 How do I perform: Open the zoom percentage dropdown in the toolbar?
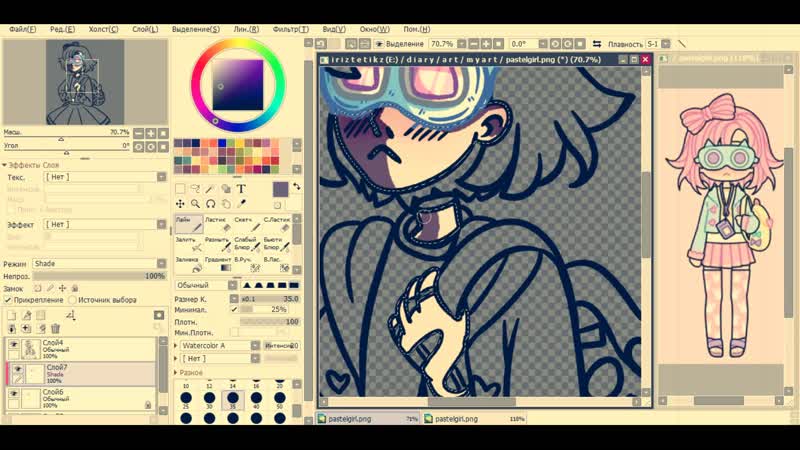click(462, 44)
